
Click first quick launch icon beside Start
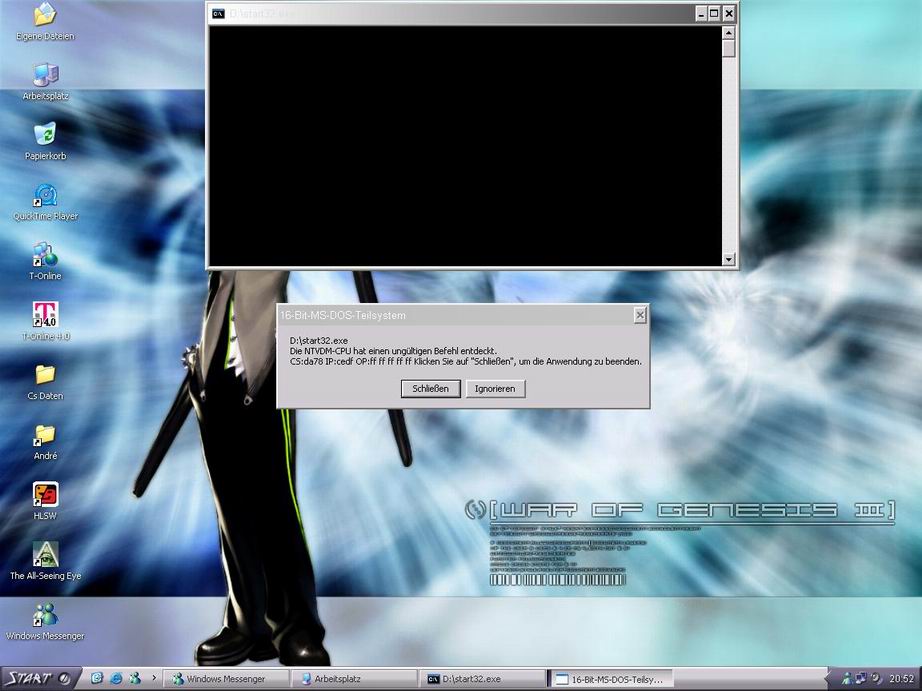point(97,679)
